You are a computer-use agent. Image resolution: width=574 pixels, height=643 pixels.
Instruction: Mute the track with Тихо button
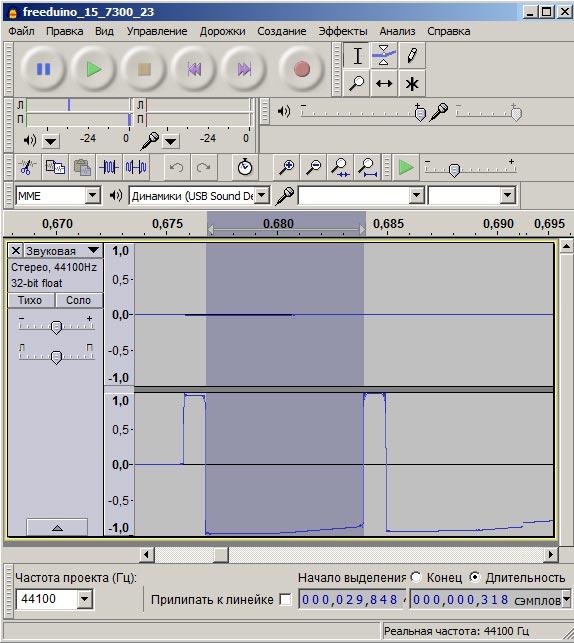30,300
